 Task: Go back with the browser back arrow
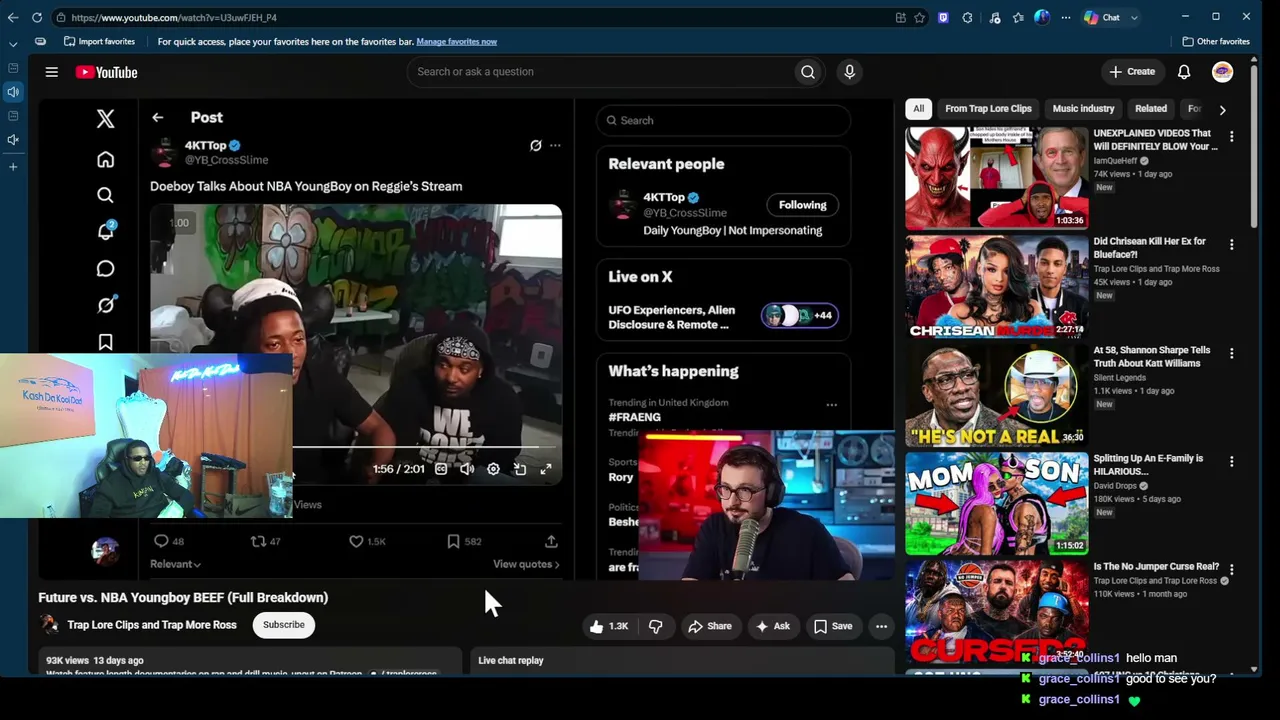point(12,17)
